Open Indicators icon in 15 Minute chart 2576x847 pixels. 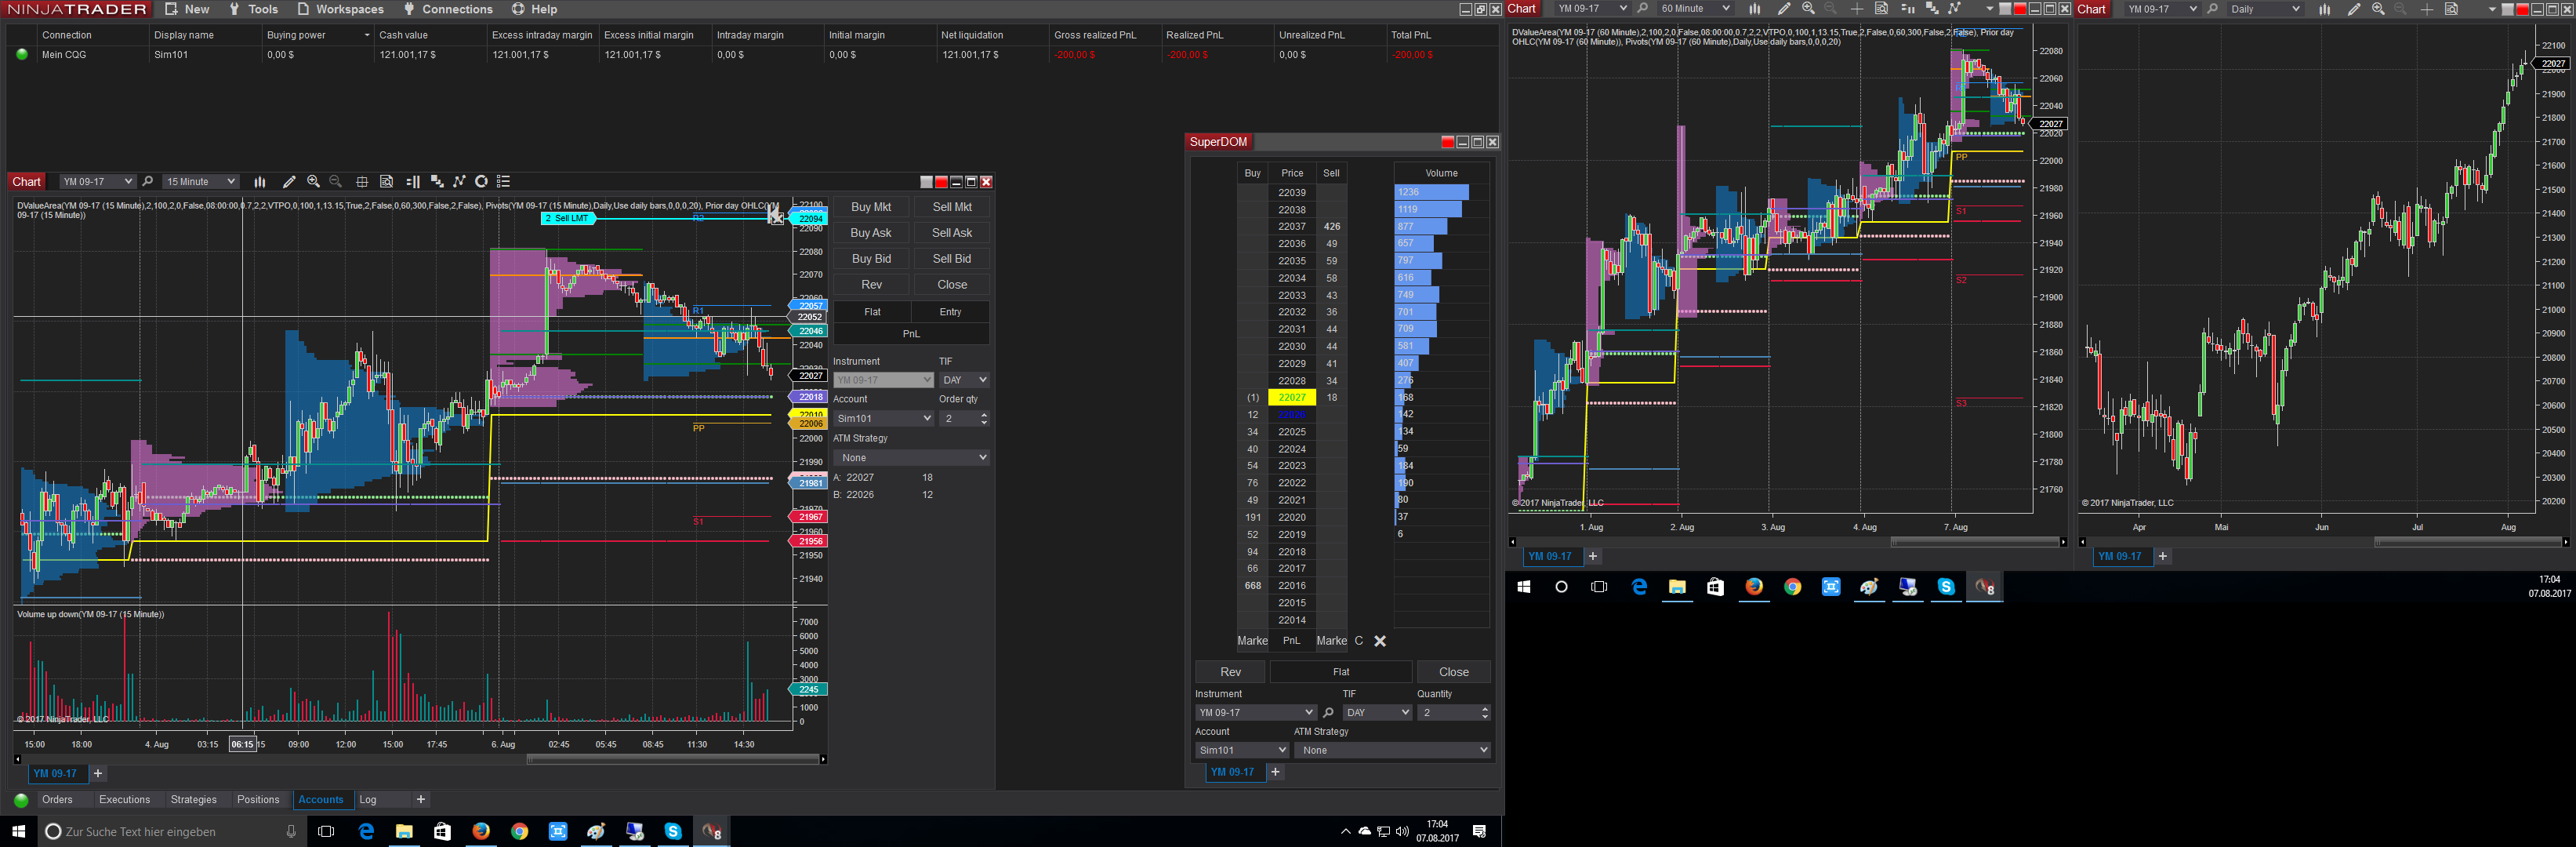(459, 182)
